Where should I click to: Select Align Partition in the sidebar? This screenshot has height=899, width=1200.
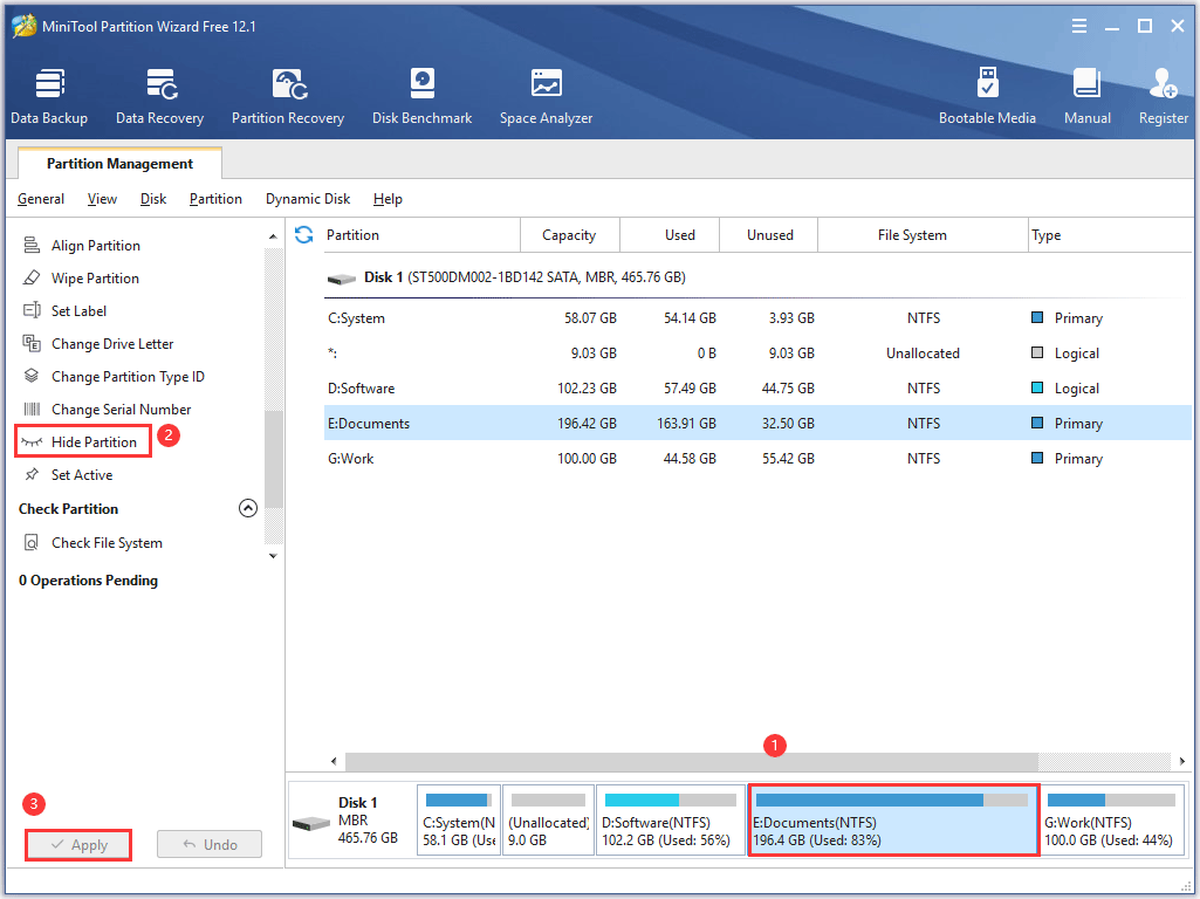[95, 245]
